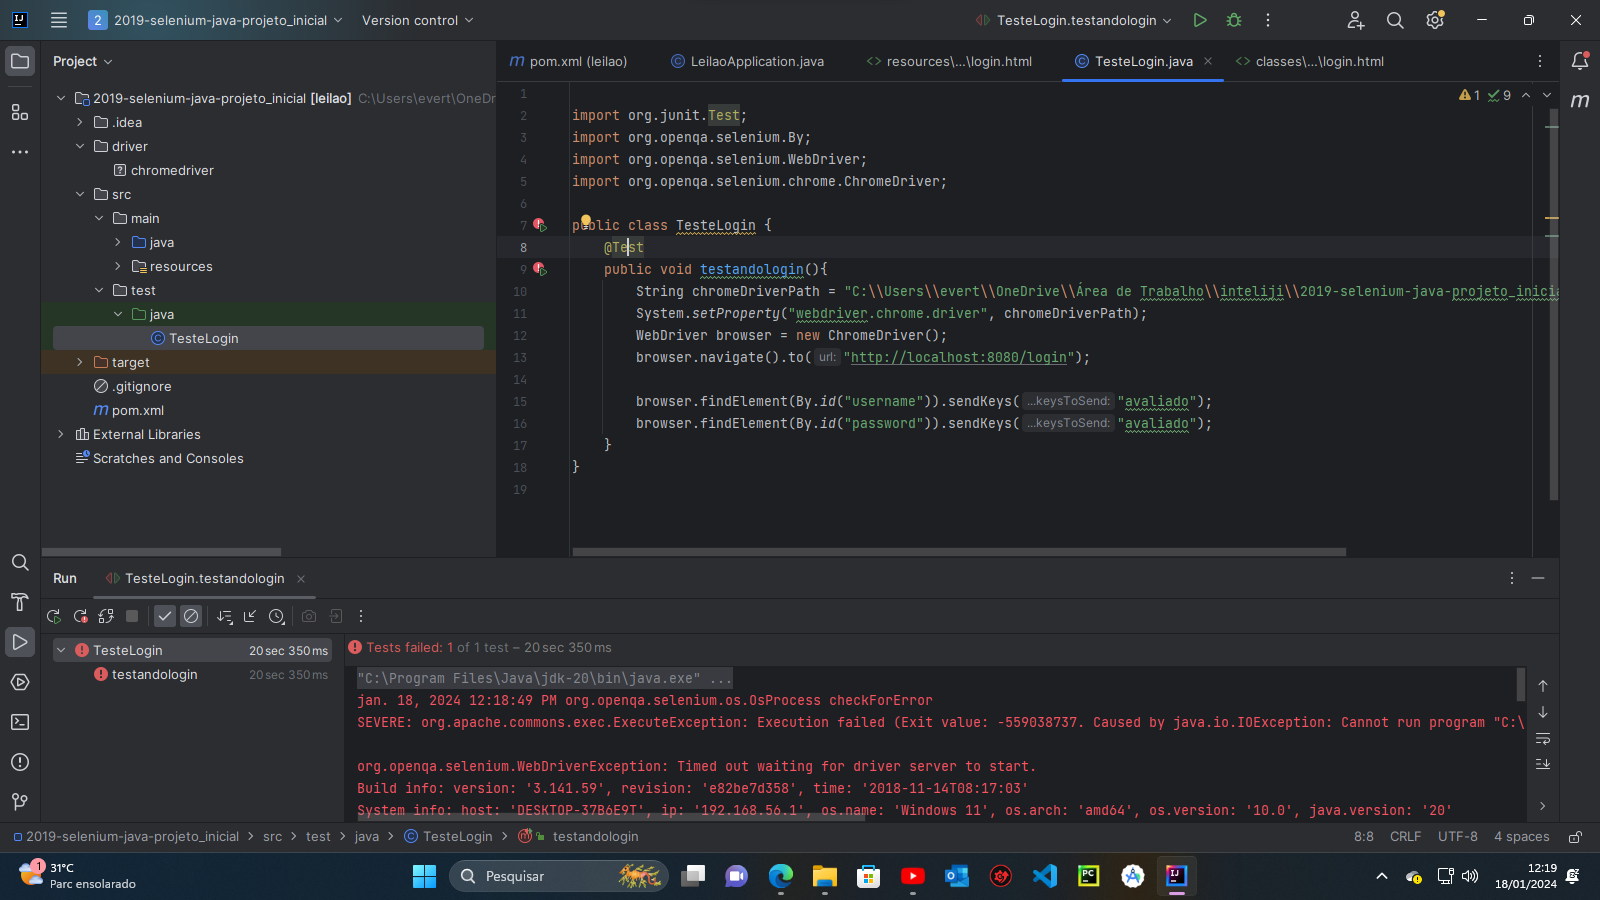Viewport: 1600px width, 900px height.
Task: Open test history clock icon
Action: (x=277, y=616)
